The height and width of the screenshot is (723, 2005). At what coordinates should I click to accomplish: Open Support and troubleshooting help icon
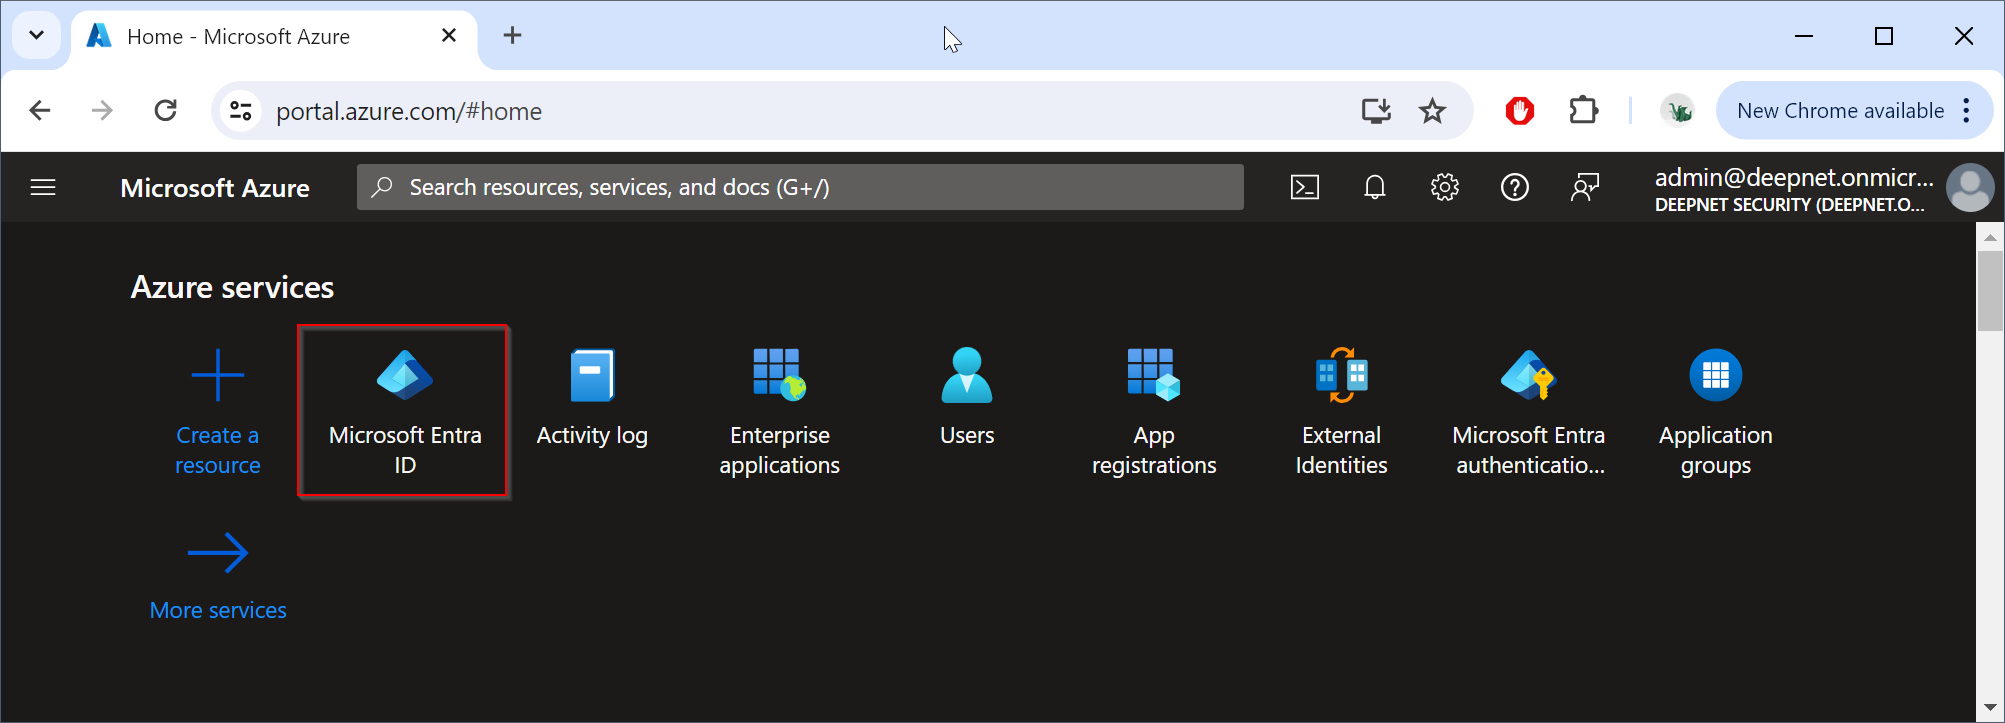pos(1515,187)
